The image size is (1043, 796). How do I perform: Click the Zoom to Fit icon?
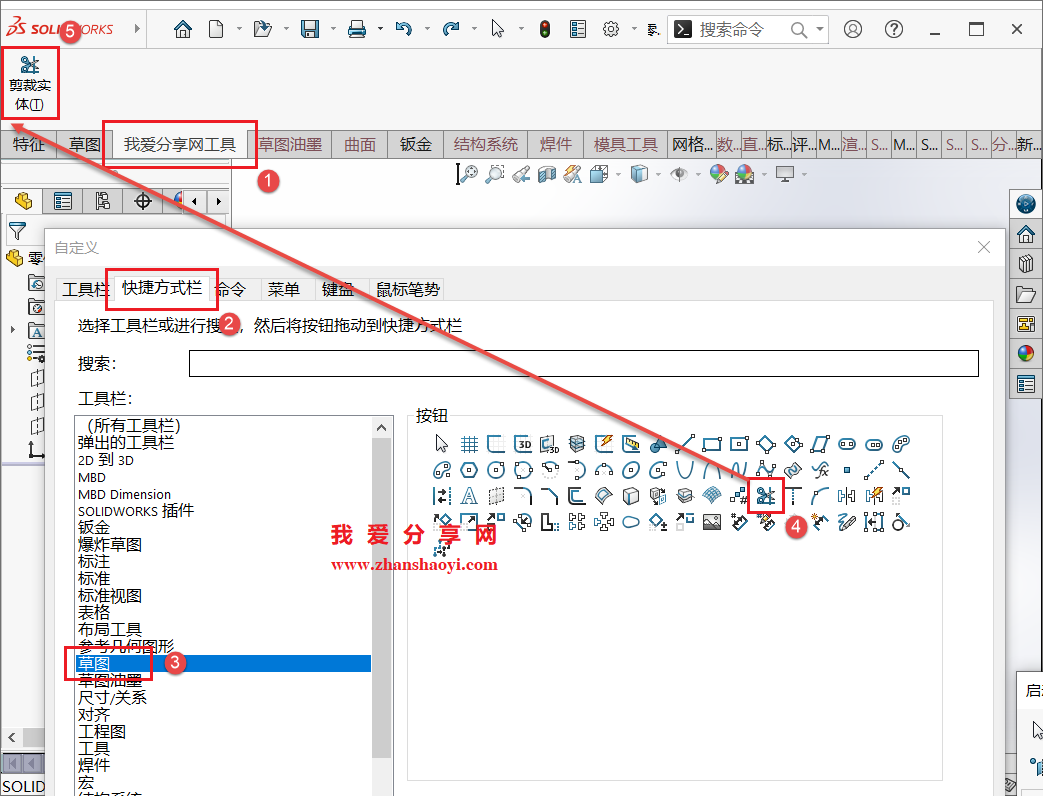pyautogui.click(x=470, y=173)
